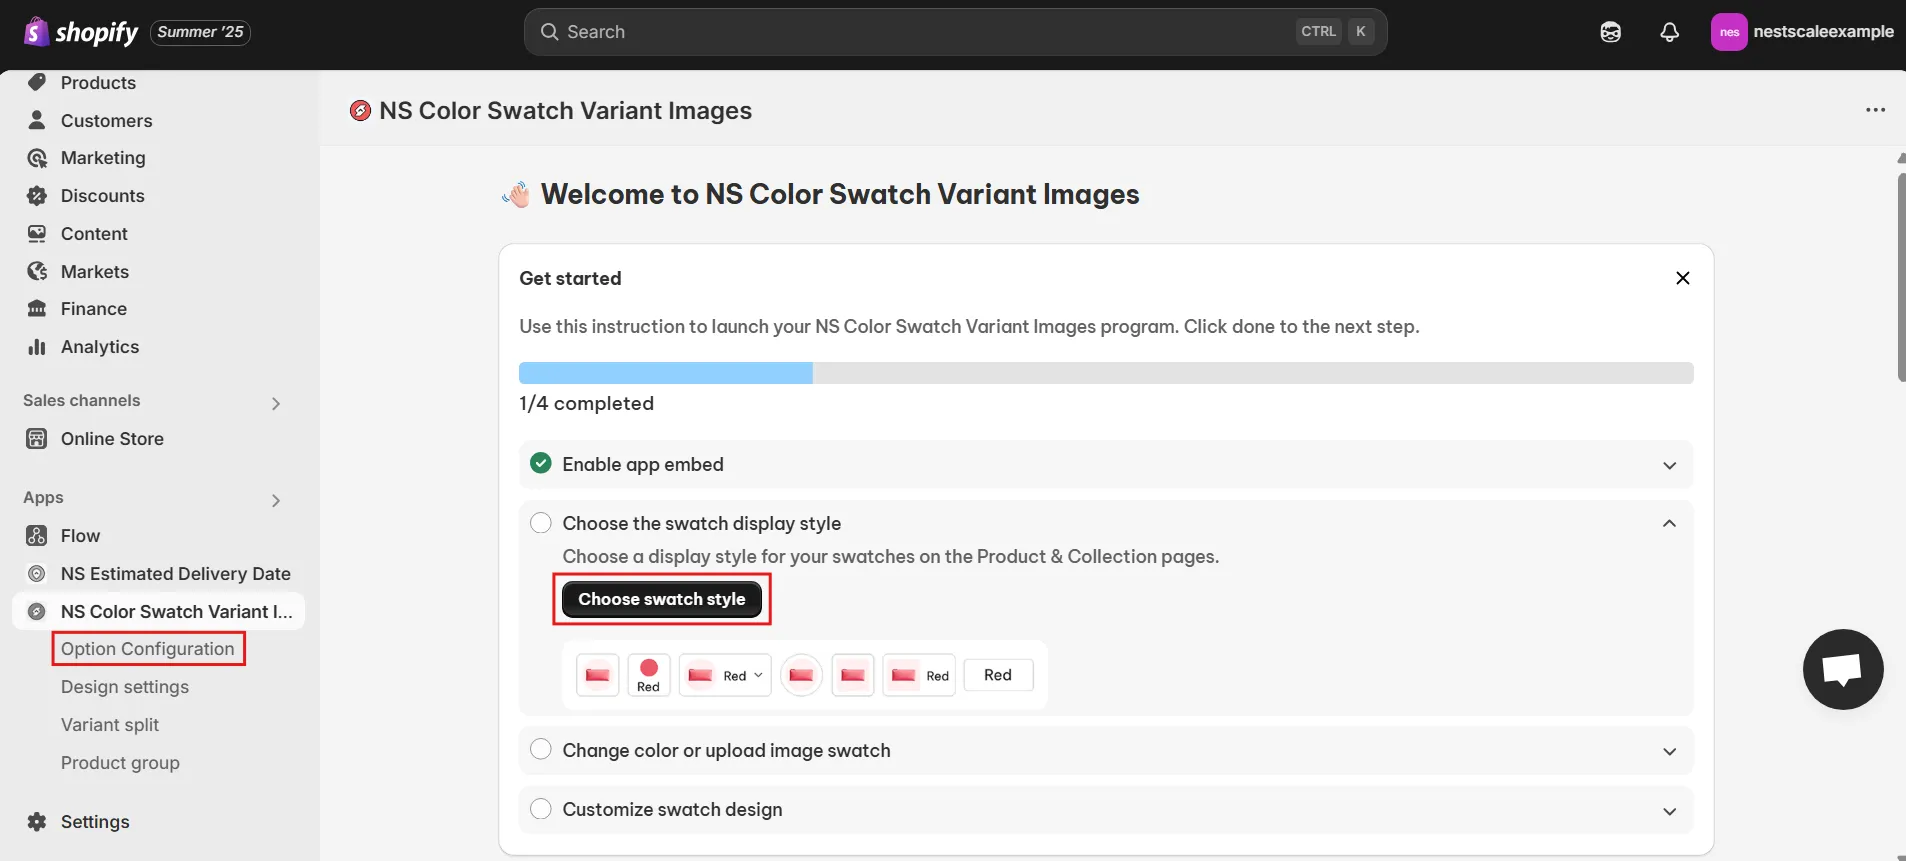Click the Customers person icon
Screen dimensions: 1906x861
(37, 120)
